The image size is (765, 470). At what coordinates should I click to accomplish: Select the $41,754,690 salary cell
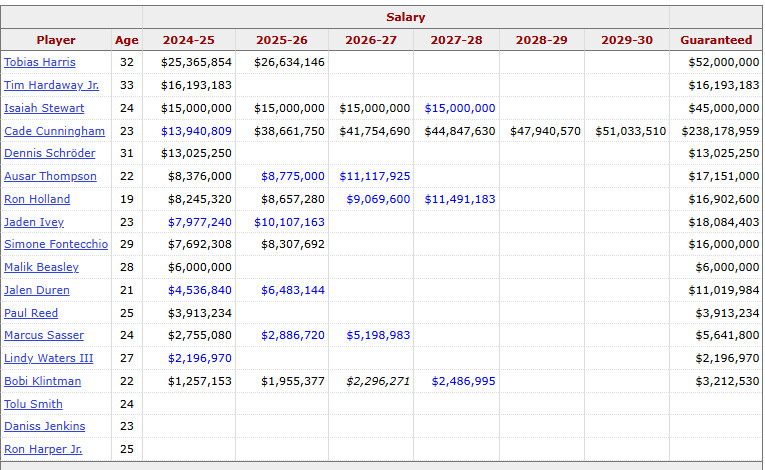click(x=375, y=131)
